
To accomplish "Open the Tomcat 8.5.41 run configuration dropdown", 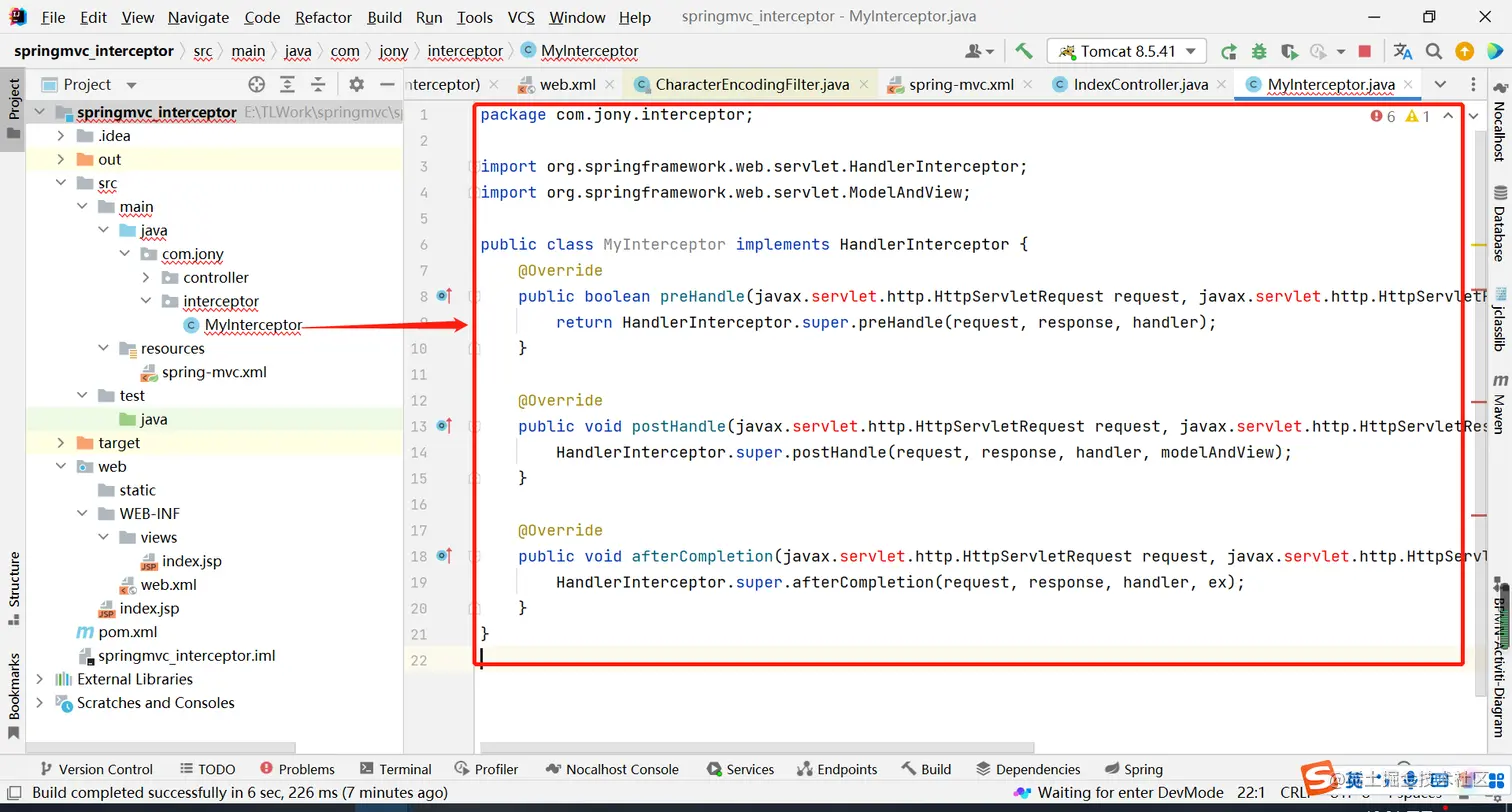I will [1127, 51].
